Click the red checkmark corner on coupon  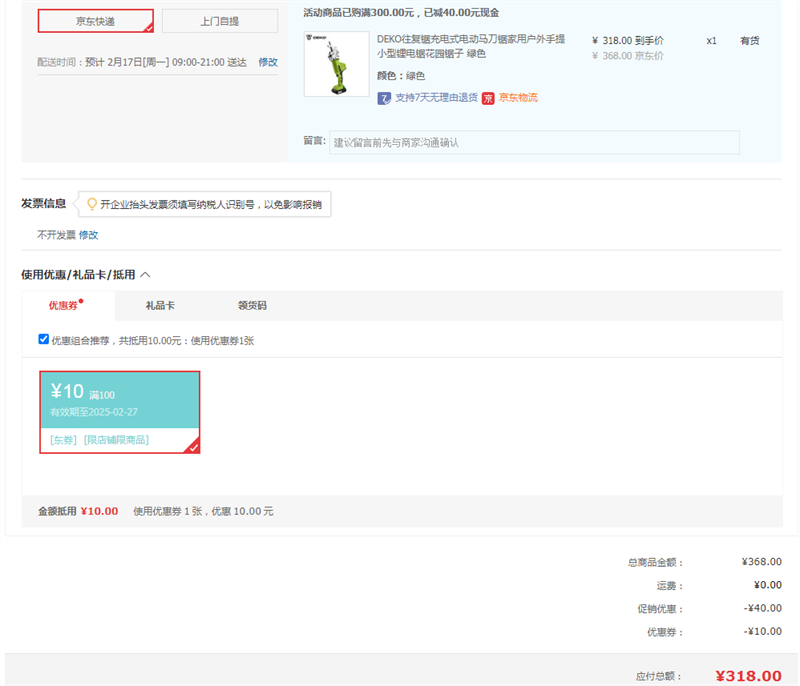pos(193,446)
